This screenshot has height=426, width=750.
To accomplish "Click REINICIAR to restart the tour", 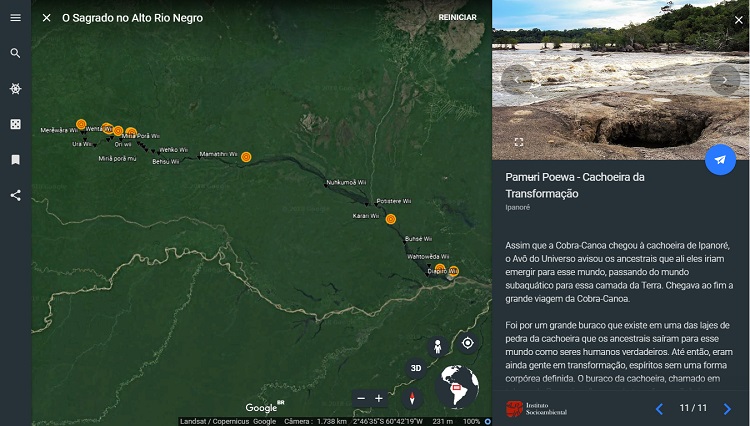I will tap(457, 18).
